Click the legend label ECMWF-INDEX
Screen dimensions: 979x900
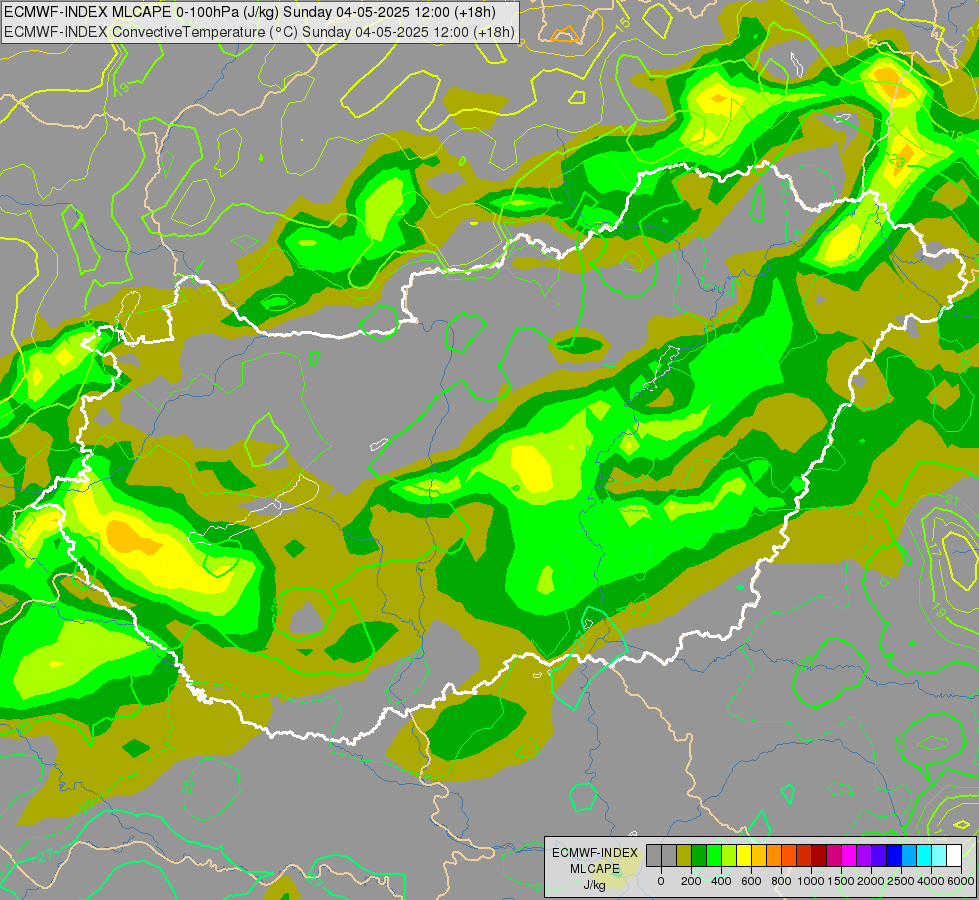tap(595, 853)
